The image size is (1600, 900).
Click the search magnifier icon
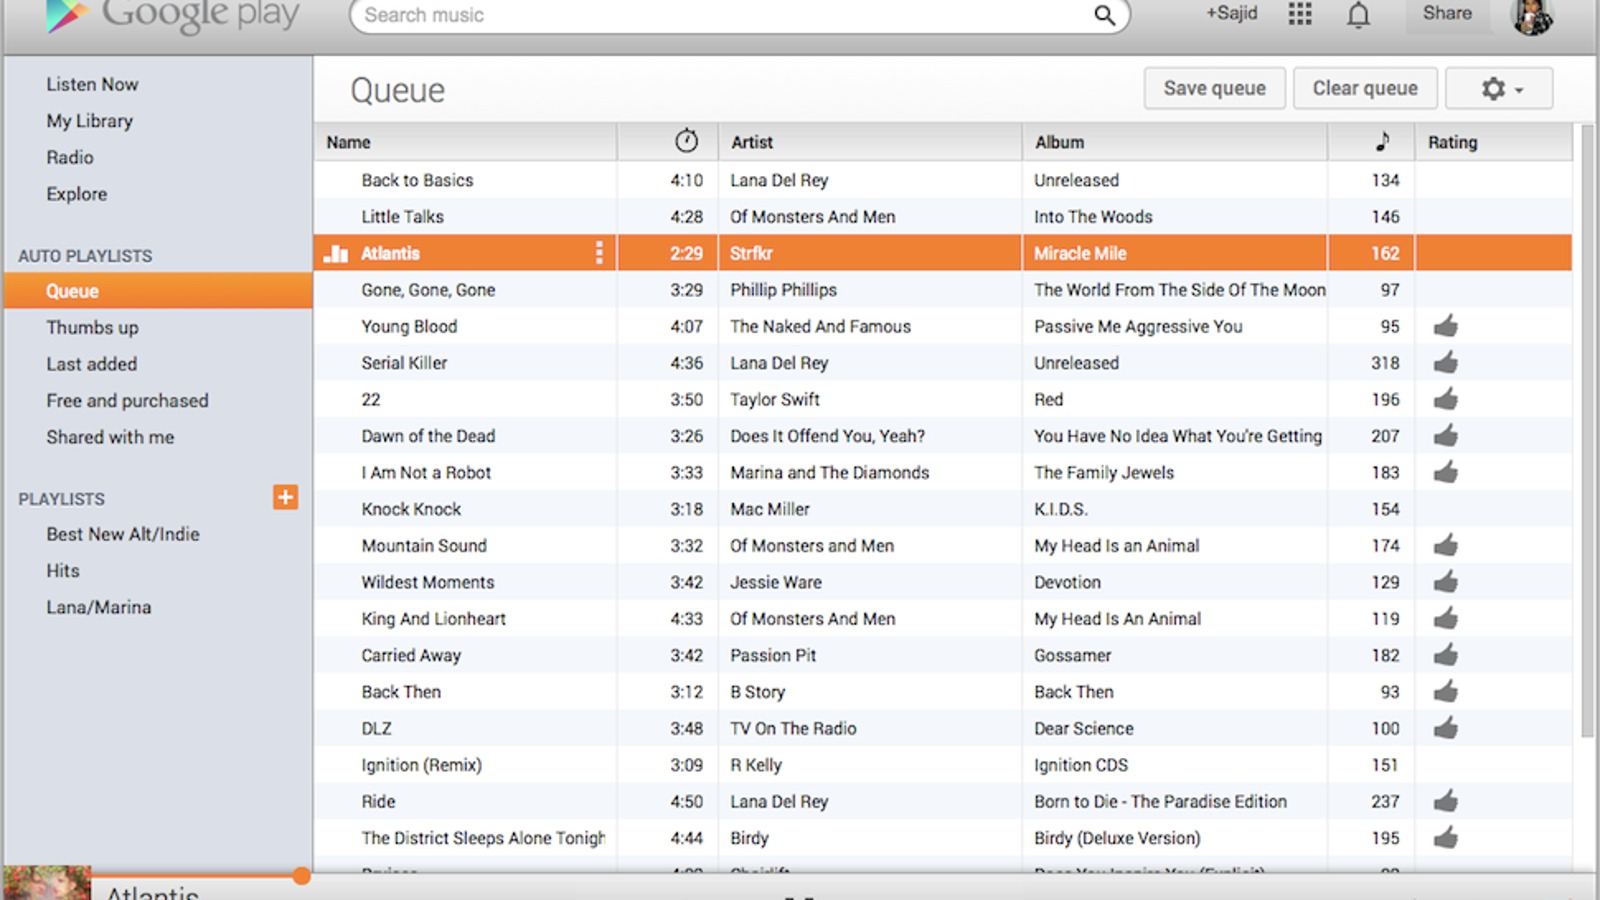(1104, 15)
